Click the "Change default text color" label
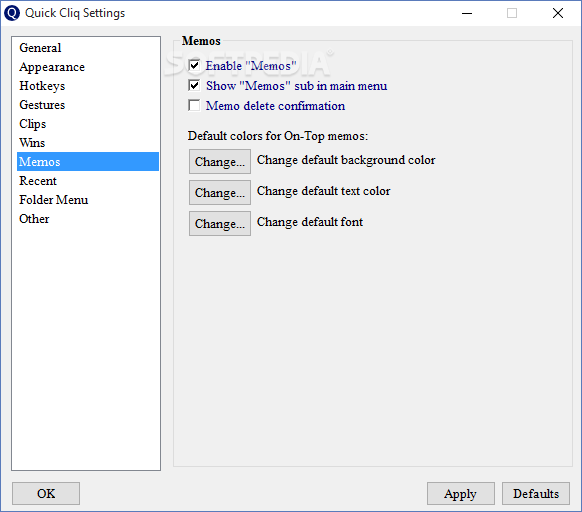 coord(323,191)
